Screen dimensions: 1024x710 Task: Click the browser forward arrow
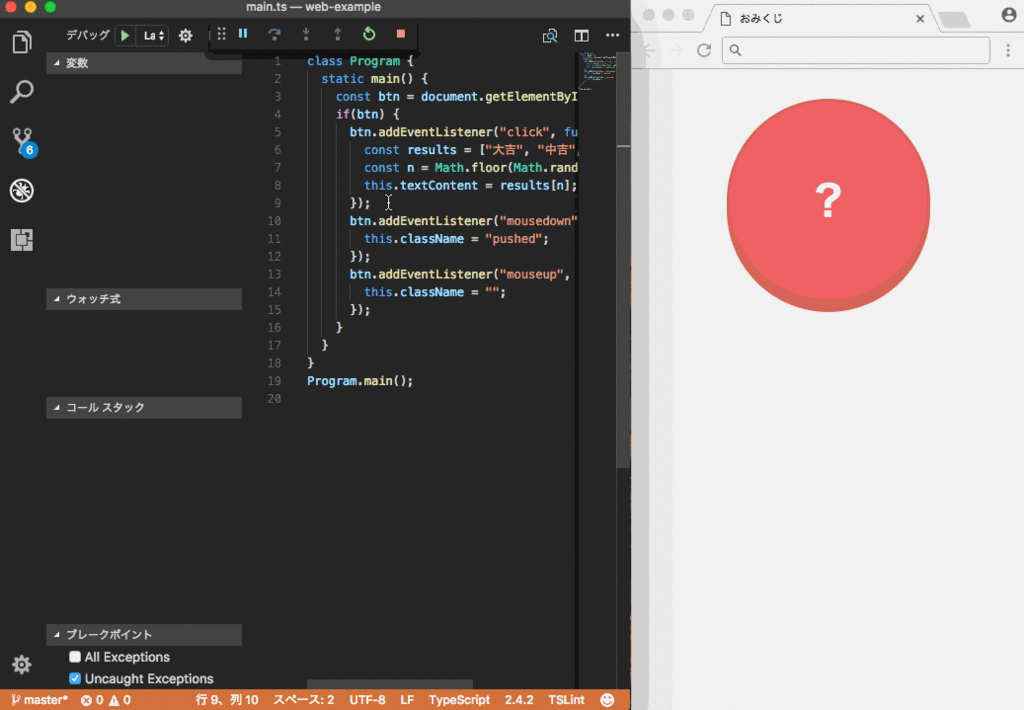tap(677, 50)
